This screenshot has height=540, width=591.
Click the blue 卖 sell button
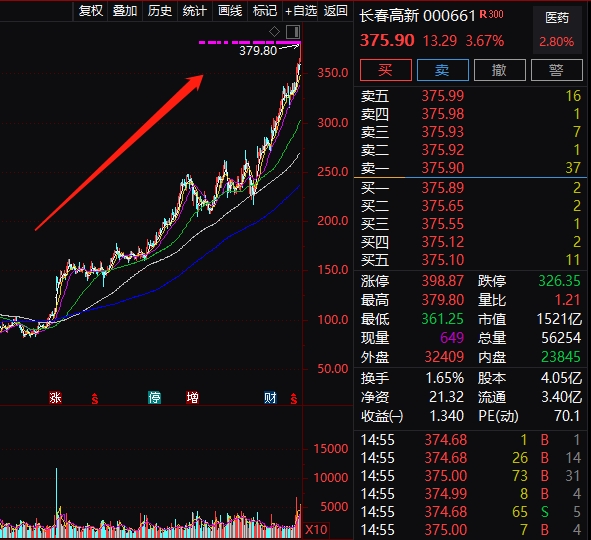tap(442, 70)
